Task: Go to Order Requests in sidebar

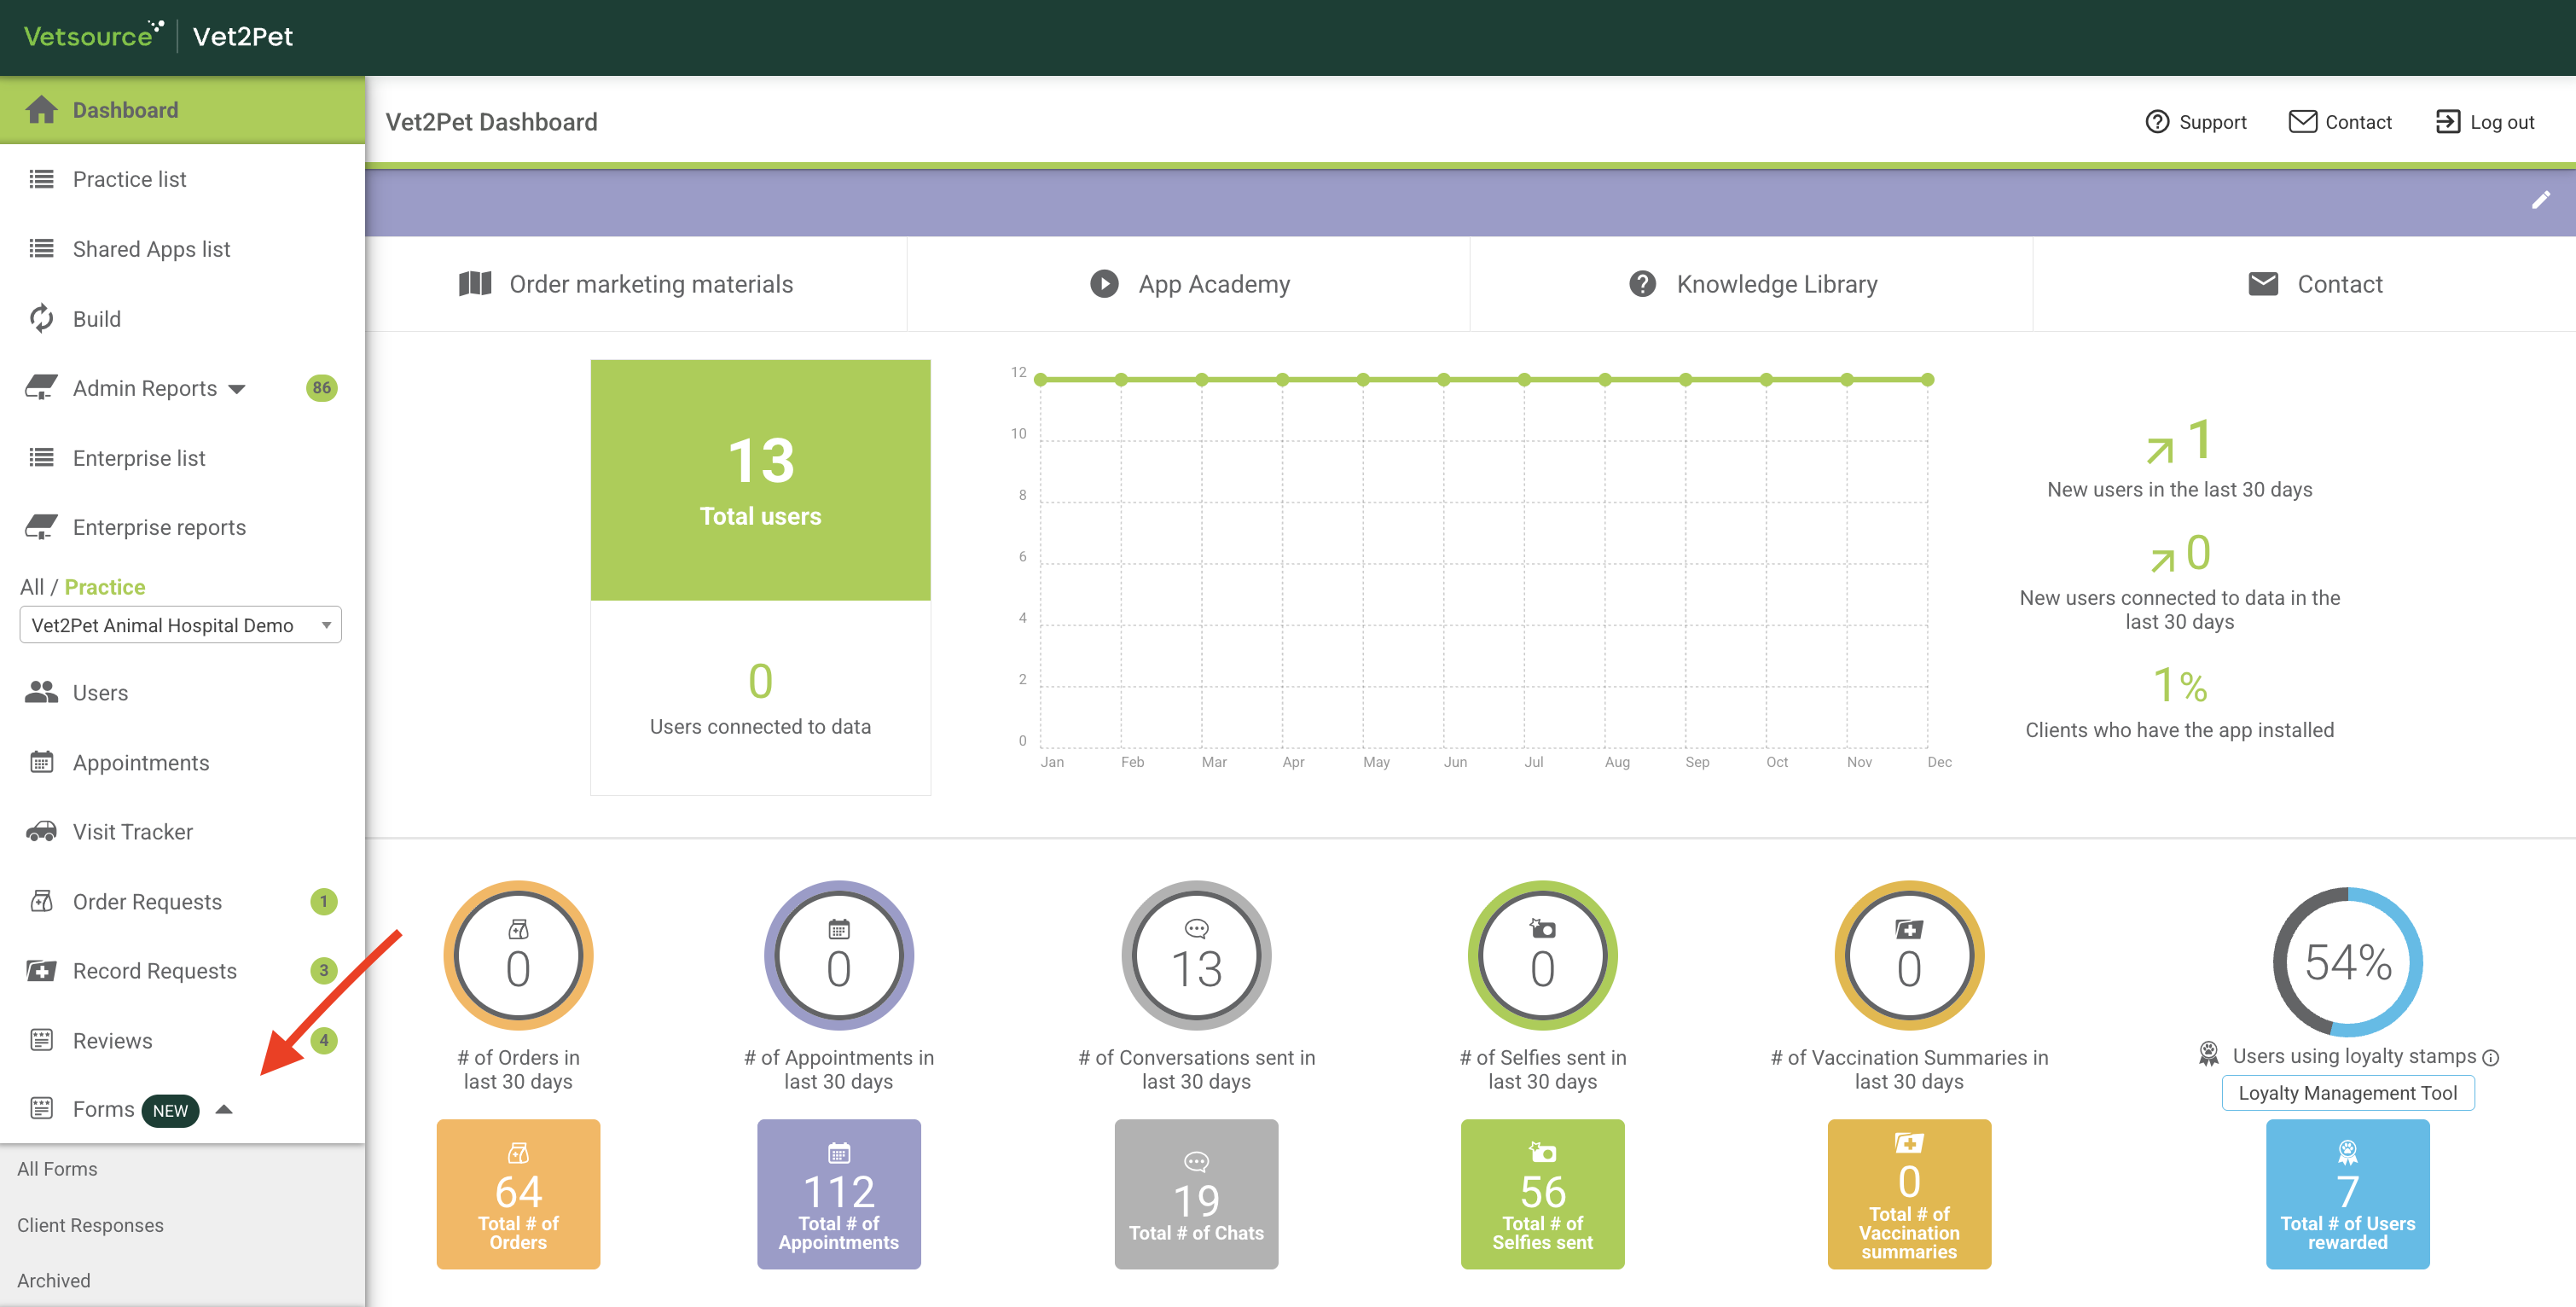Action: (x=147, y=901)
